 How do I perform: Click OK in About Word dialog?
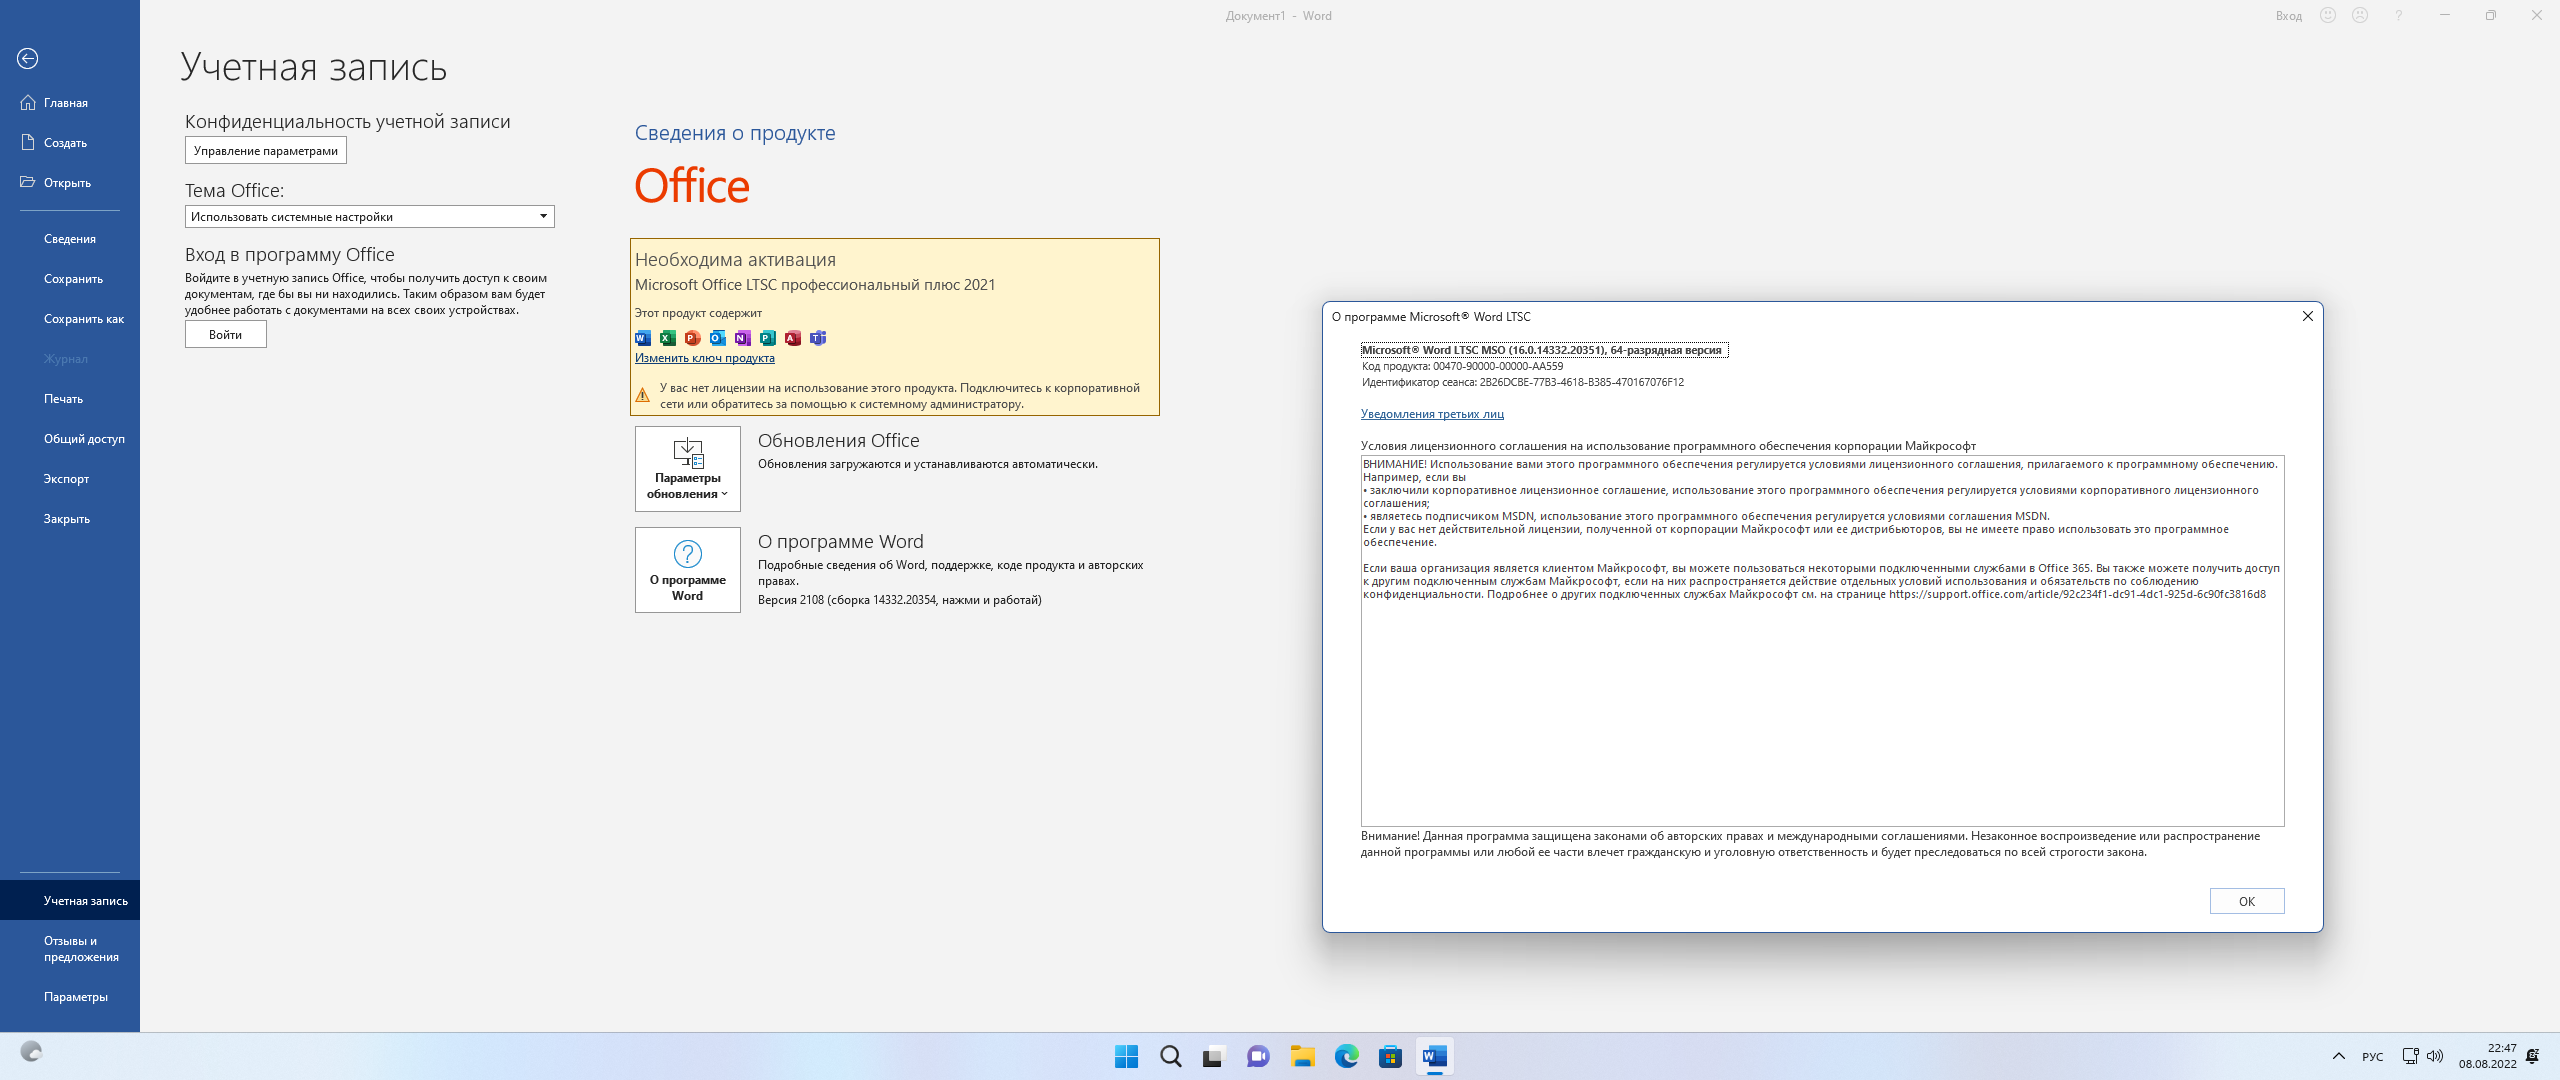coord(2247,901)
